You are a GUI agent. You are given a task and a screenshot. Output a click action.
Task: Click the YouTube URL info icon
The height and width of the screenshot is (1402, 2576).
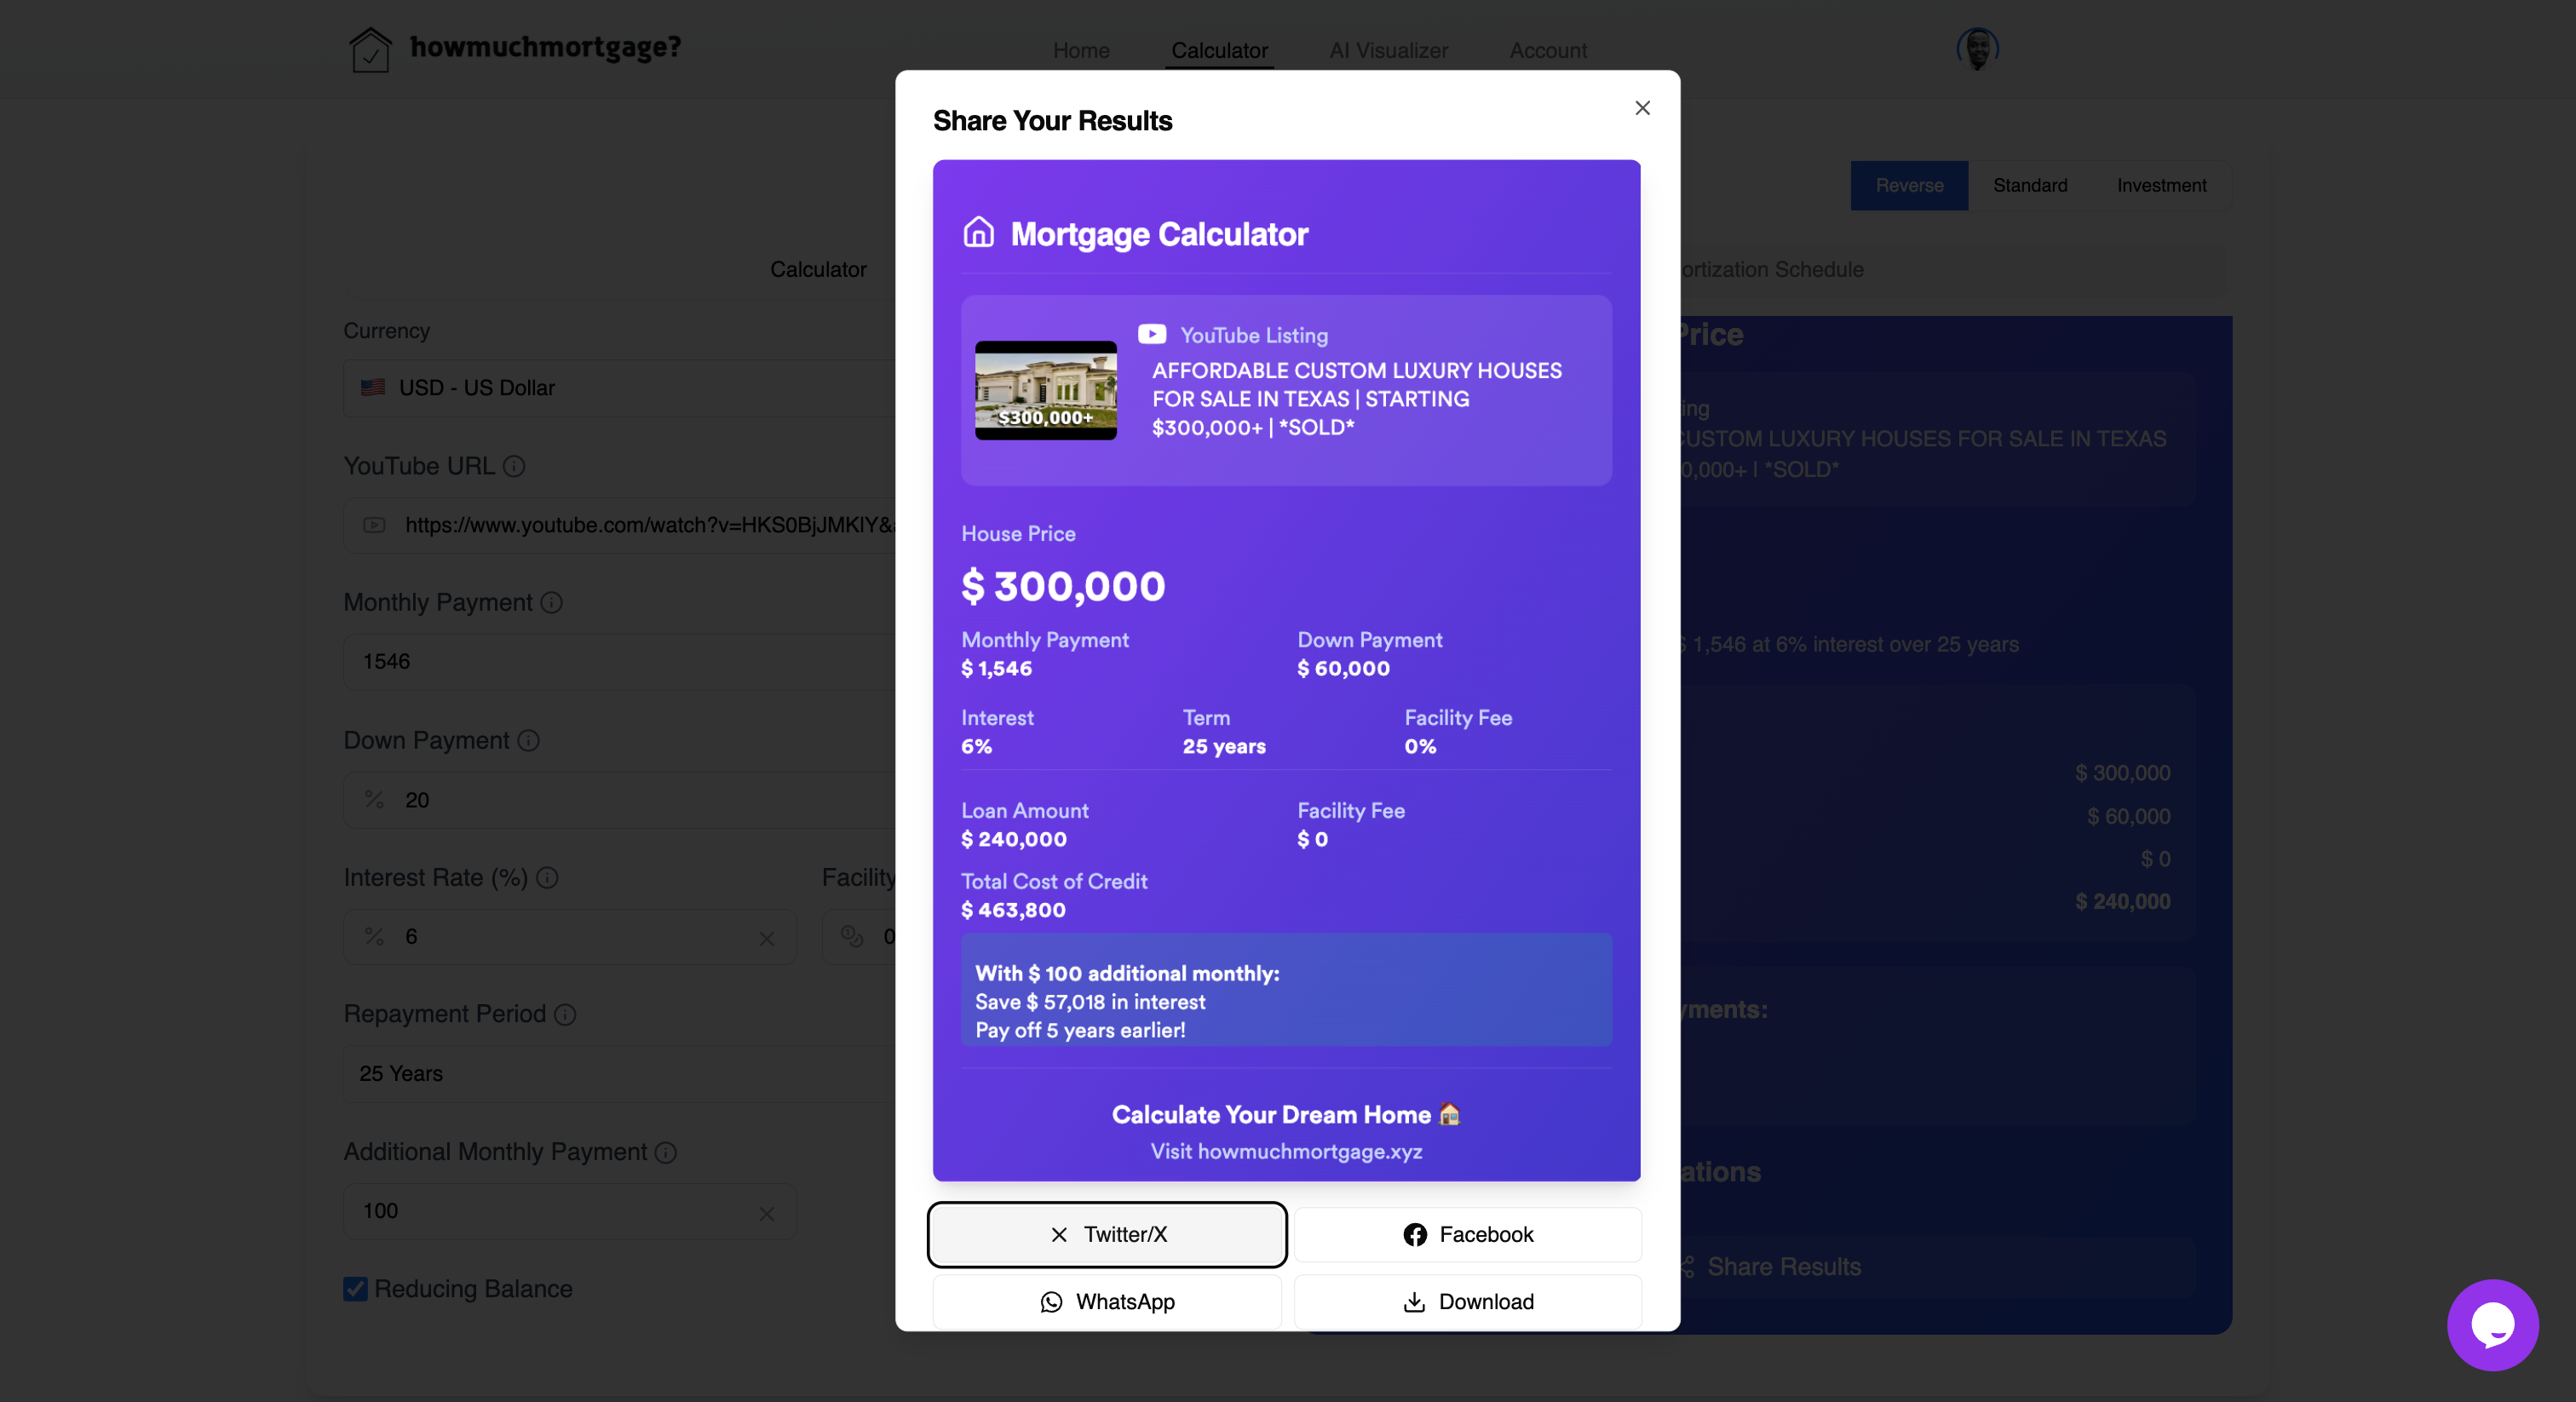coord(514,466)
